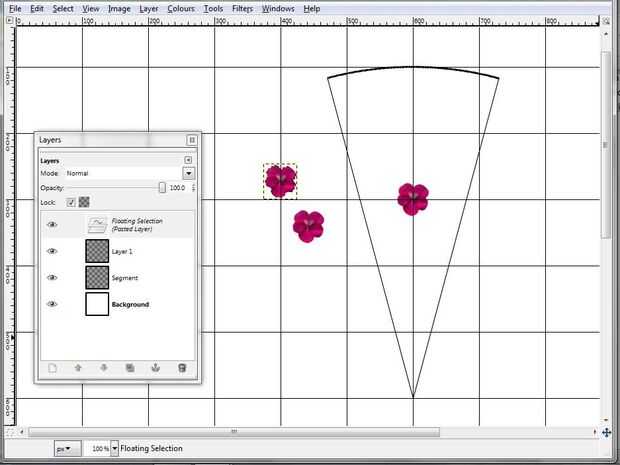Screen dimensions: 620x465
Task: Open the px units dropdown in the status bar
Action: tap(68, 449)
